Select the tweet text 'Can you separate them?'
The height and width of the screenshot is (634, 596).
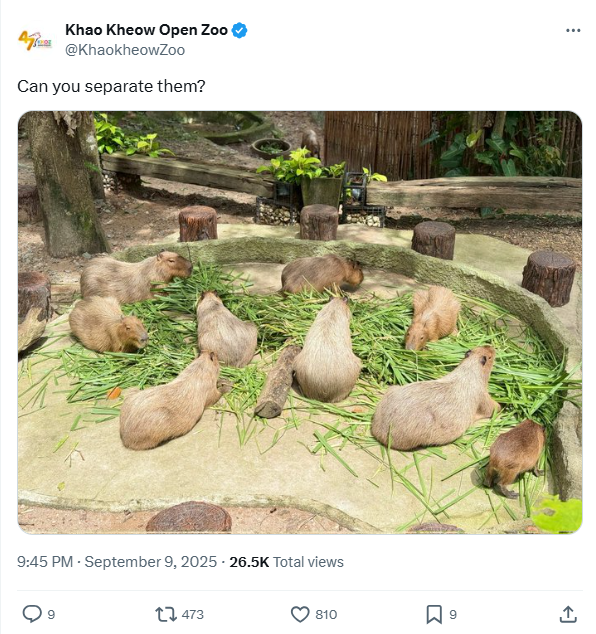pos(111,86)
